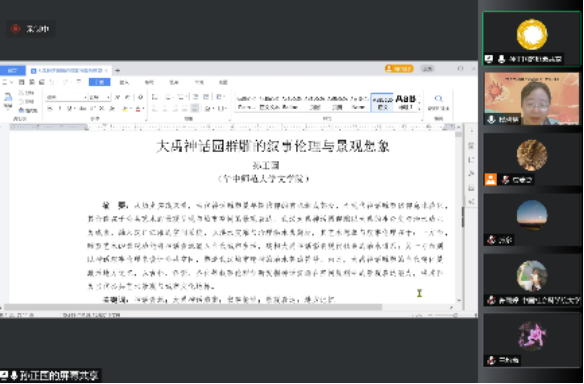The width and height of the screenshot is (584, 384).
Task: Select the purple flower avatar participant tile
Action: pos(531,340)
